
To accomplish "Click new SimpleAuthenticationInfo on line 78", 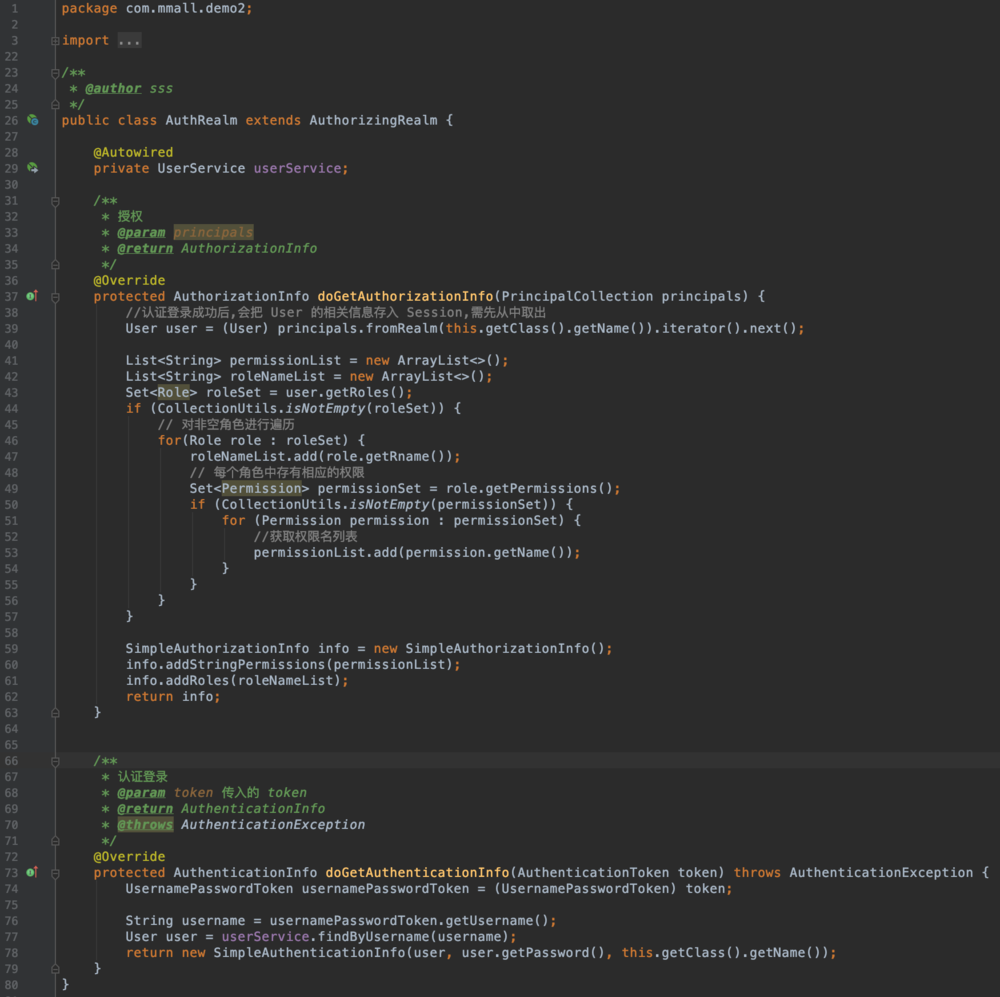I will pos(293,952).
